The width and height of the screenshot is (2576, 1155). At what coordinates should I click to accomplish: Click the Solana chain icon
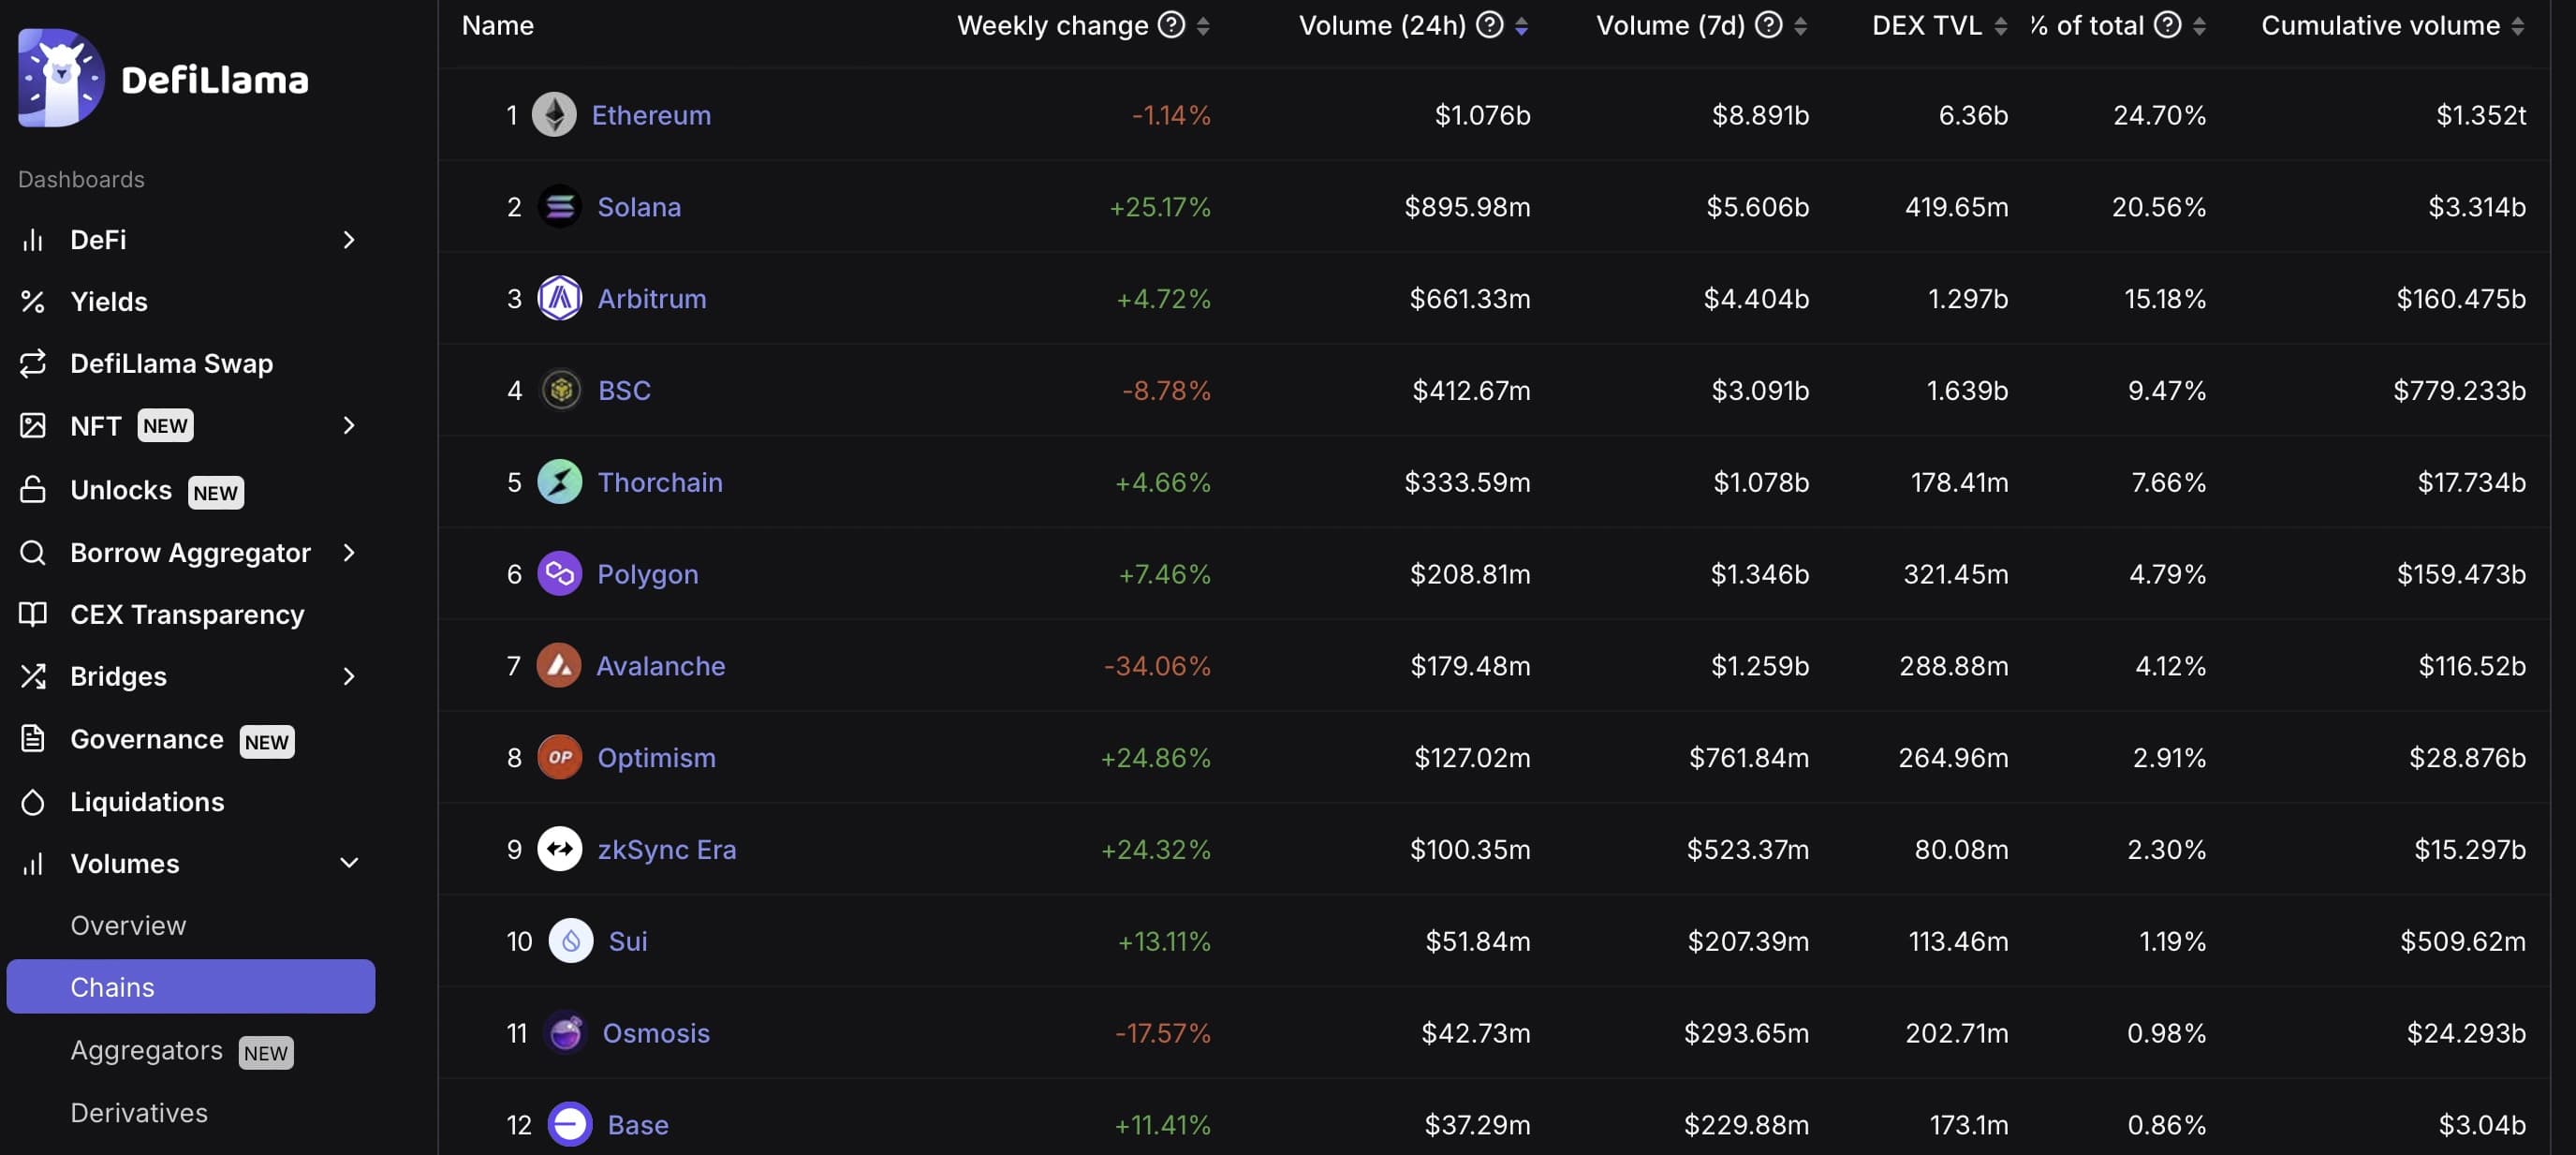click(x=560, y=207)
